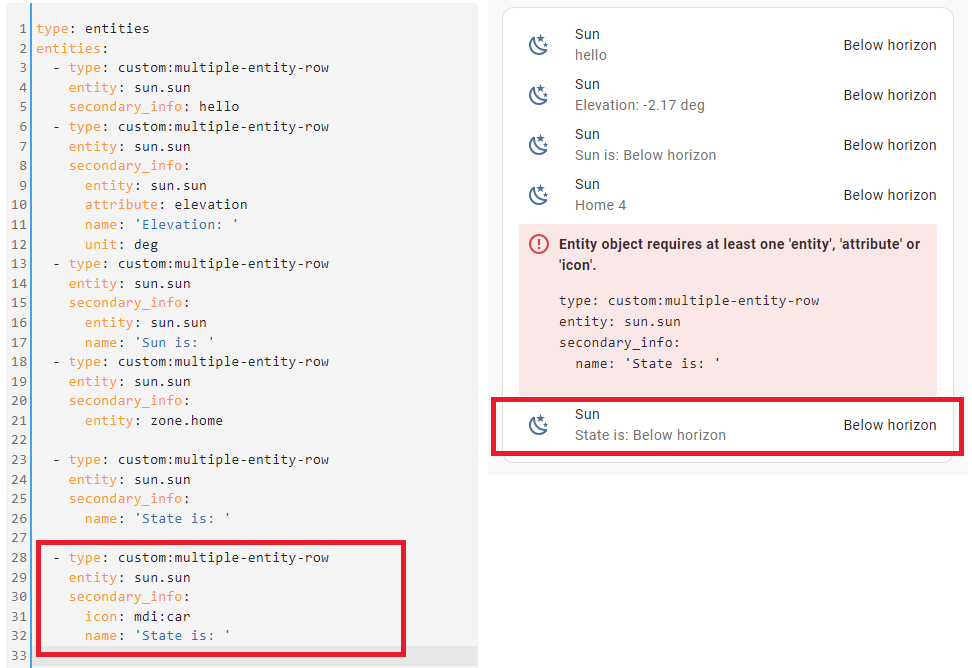
Task: Click the moon icon on the Home 4 row
Action: pyautogui.click(x=538, y=194)
